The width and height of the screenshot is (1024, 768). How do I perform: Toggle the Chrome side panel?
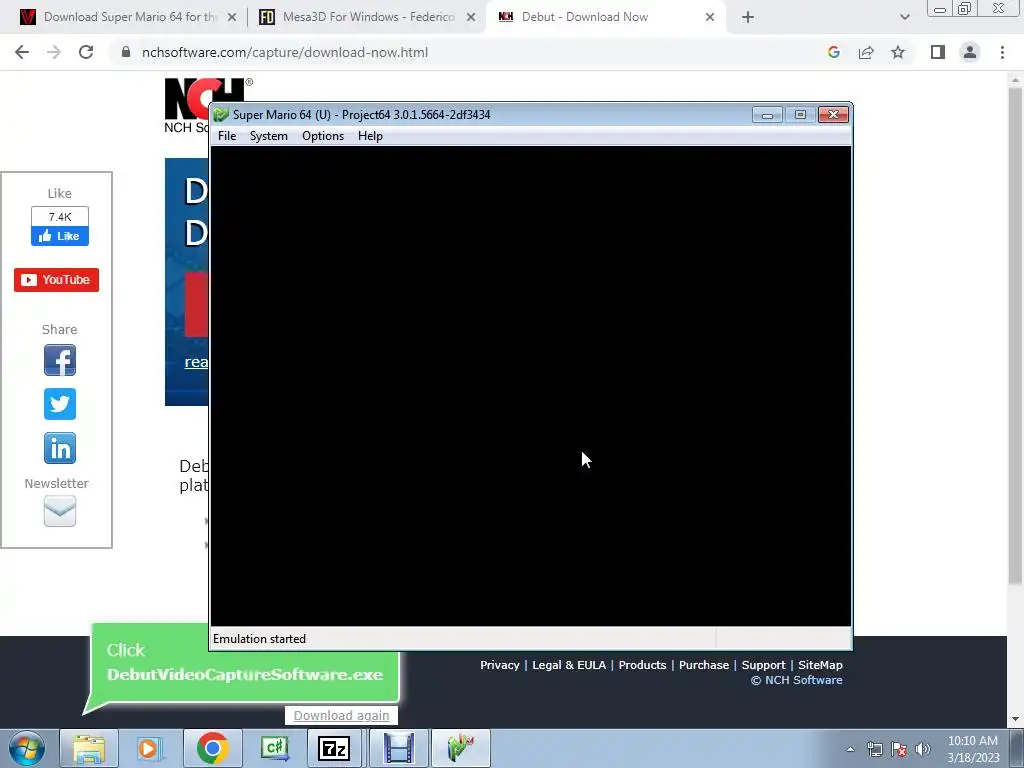[x=938, y=52]
